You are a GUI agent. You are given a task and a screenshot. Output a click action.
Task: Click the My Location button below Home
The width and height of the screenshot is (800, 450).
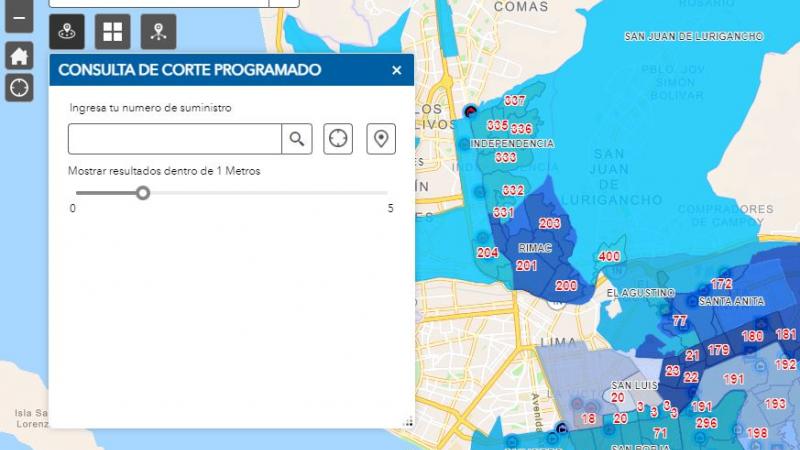click(x=18, y=88)
